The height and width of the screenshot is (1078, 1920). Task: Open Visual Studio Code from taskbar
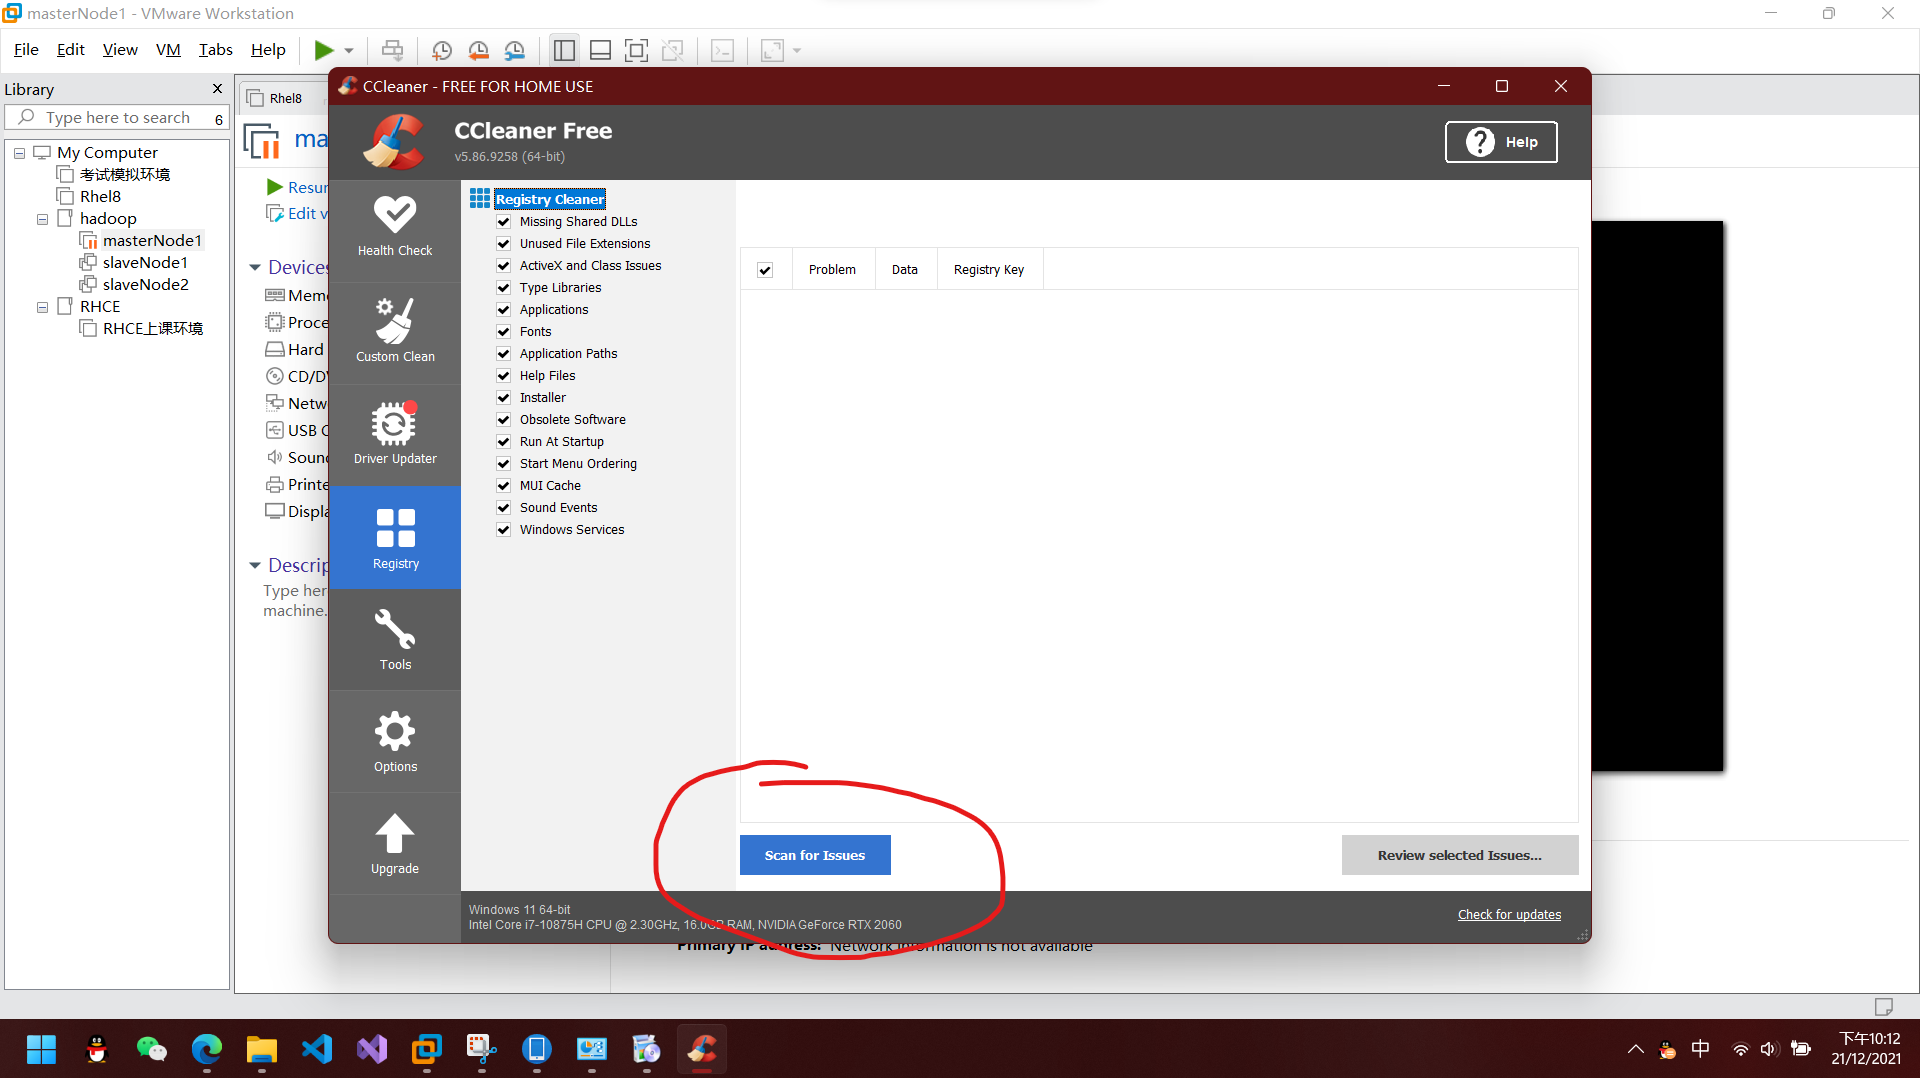coord(317,1049)
